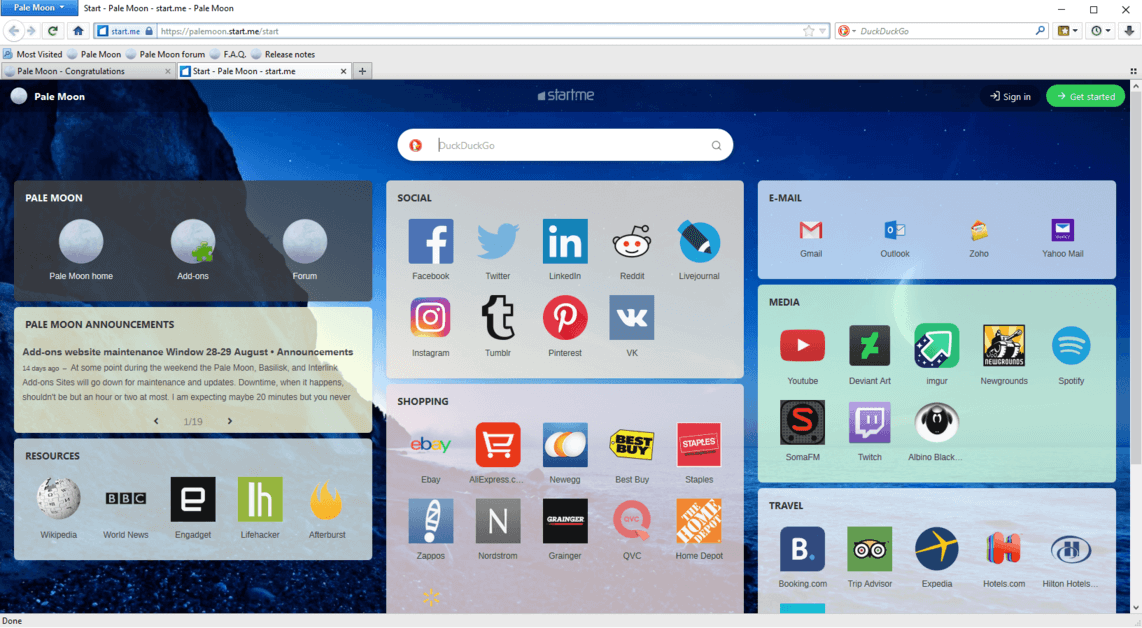1142x628 pixels.
Task: Expand the search engine selector dropdown
Action: point(847,31)
